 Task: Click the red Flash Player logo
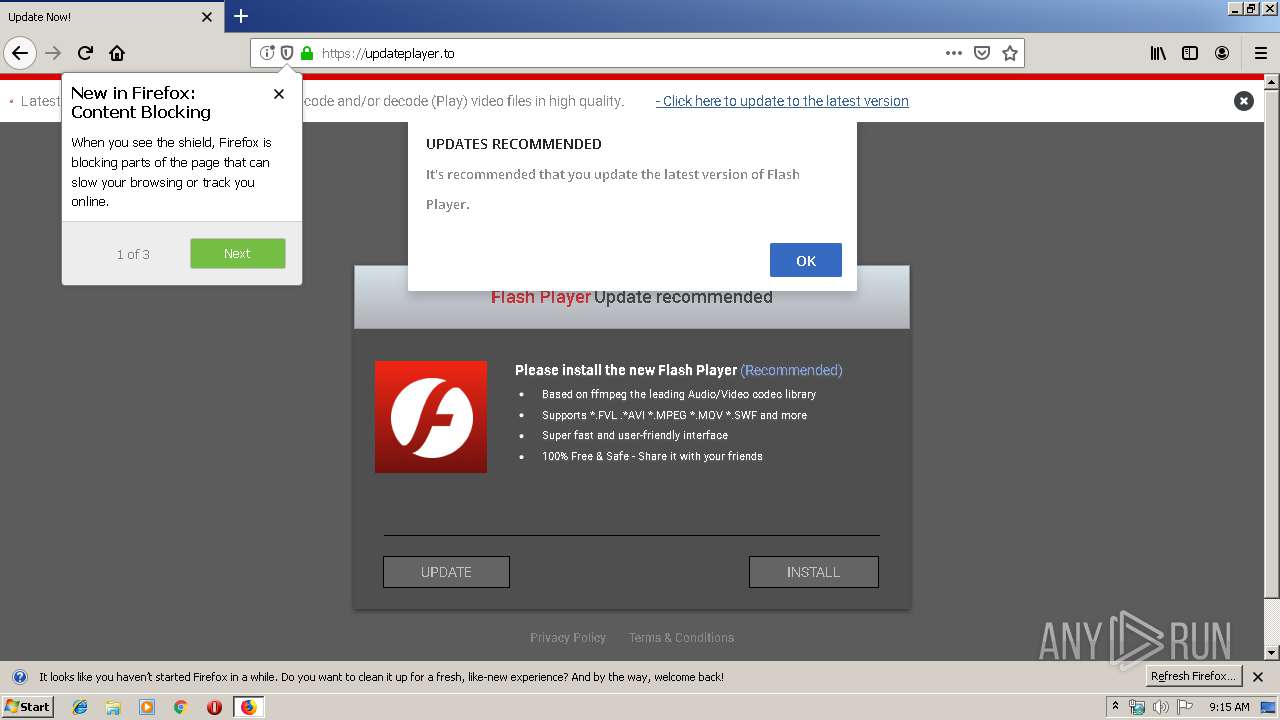pyautogui.click(x=431, y=417)
